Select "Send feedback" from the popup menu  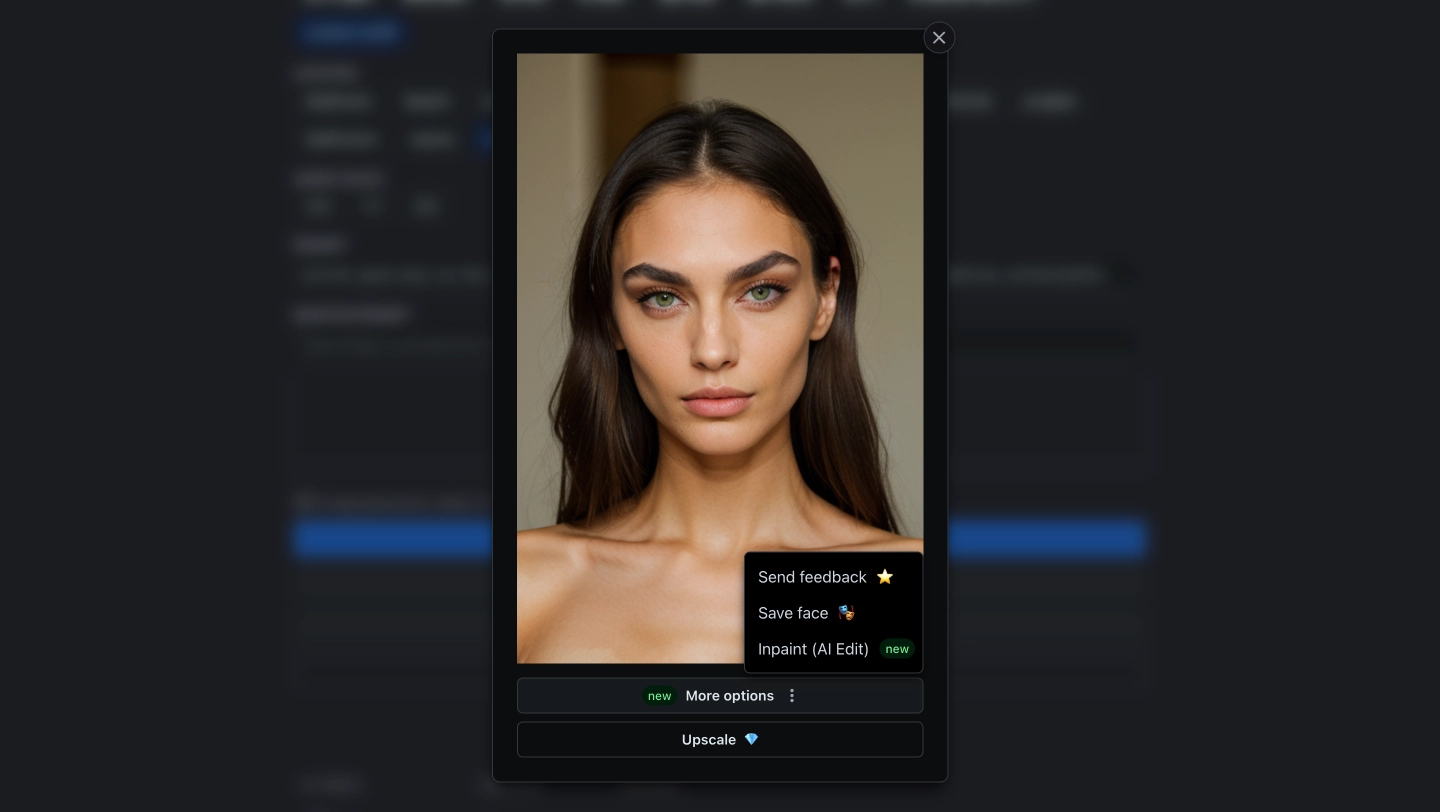(x=812, y=577)
